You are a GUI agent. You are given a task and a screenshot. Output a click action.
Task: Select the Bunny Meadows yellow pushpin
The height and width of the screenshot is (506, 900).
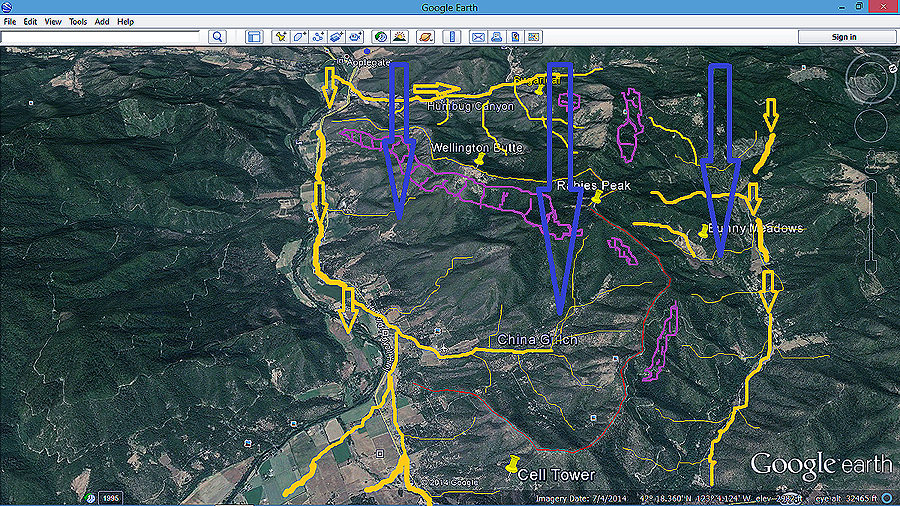(703, 231)
